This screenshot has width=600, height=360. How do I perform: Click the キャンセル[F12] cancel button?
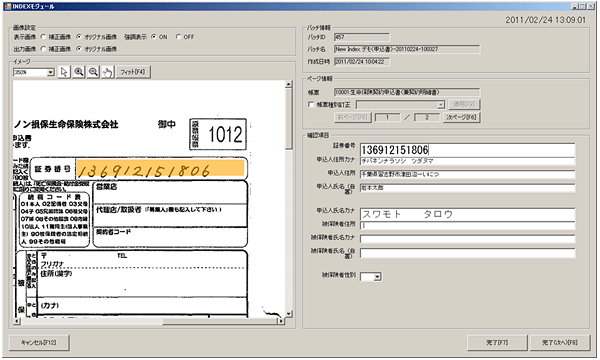pyautogui.click(x=39, y=342)
